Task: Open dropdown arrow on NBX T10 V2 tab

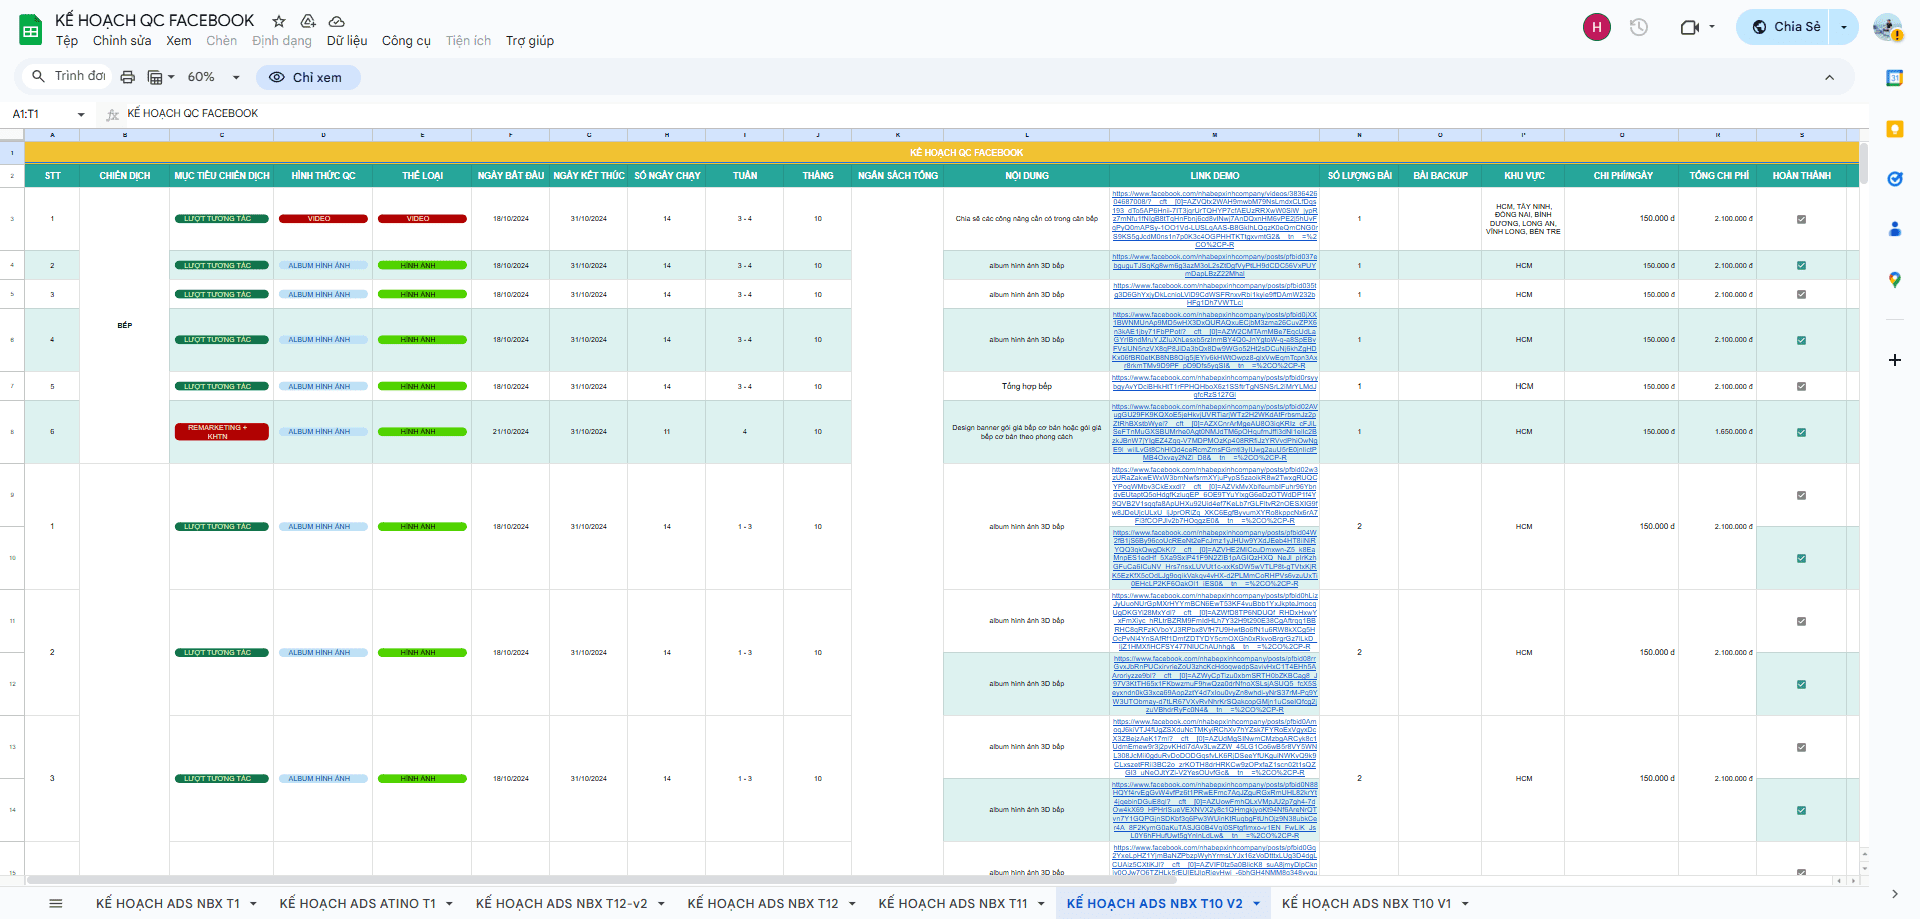Action: click(x=1256, y=904)
